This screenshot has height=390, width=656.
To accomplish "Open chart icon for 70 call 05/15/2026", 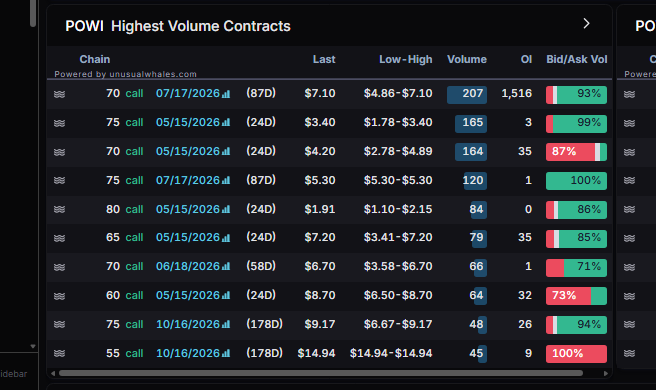I will click(x=226, y=151).
